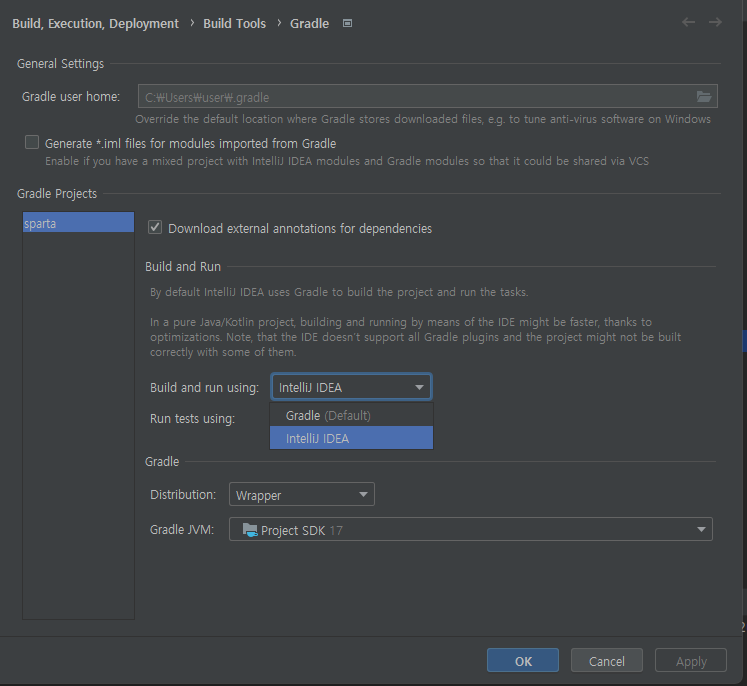Confirm settings with OK button
This screenshot has height=686, width=747.
click(523, 660)
